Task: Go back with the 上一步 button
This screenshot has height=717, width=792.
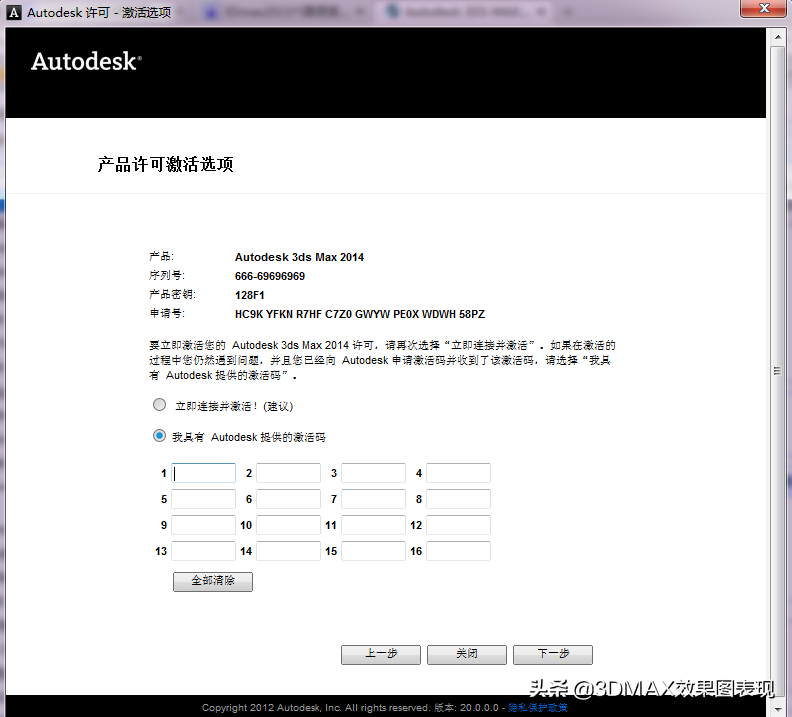Action: tap(381, 654)
